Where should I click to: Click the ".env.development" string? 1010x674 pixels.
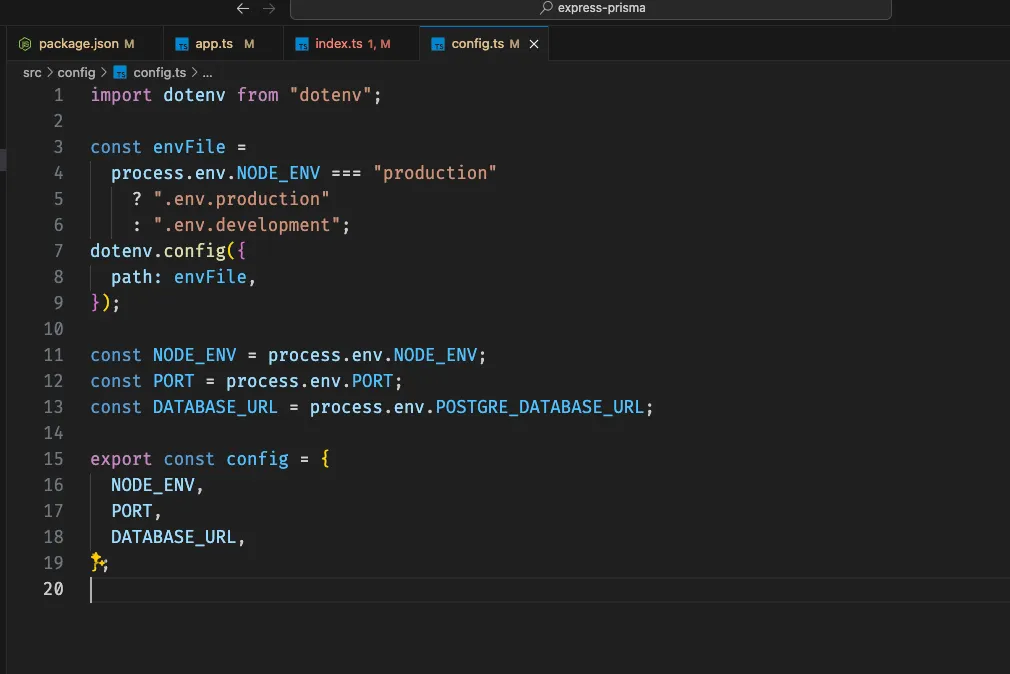[x=247, y=225]
